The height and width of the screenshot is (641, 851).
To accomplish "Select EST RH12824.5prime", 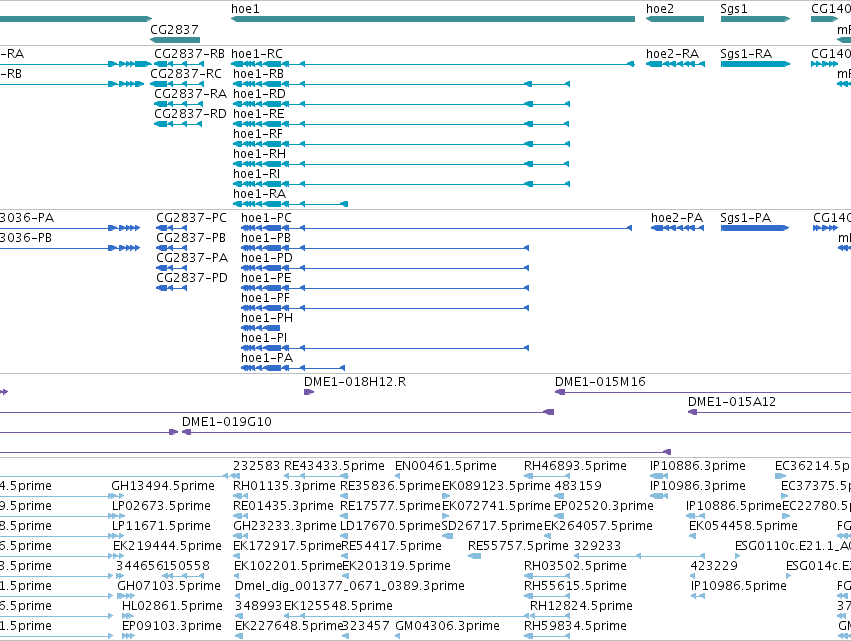I will (581, 607).
